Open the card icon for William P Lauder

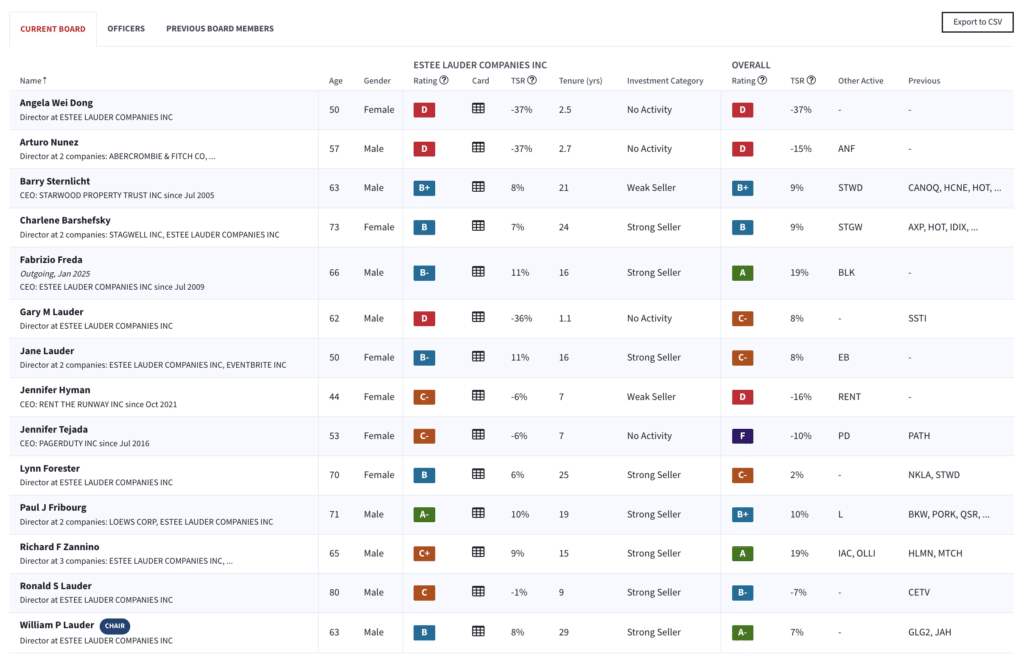(478, 631)
